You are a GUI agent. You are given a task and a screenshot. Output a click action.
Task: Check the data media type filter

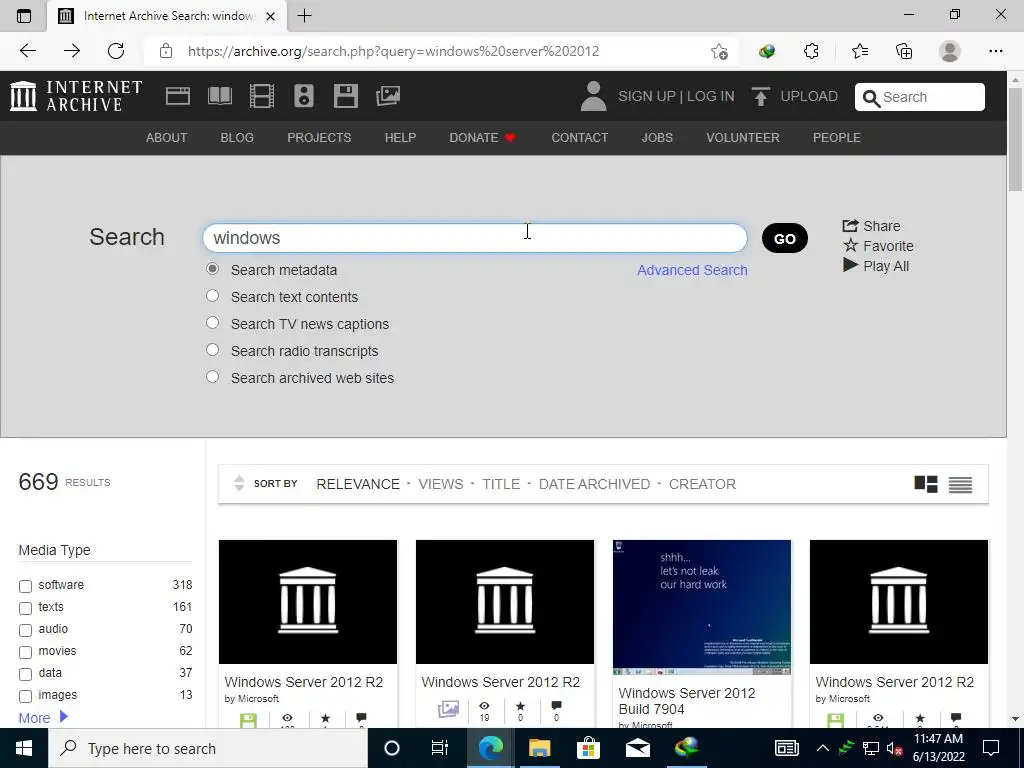tap(25, 674)
